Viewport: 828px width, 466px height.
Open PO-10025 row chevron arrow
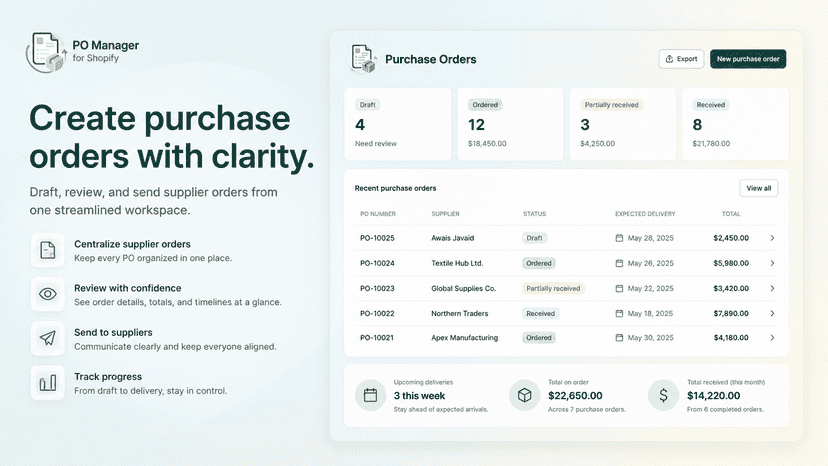[x=772, y=238]
